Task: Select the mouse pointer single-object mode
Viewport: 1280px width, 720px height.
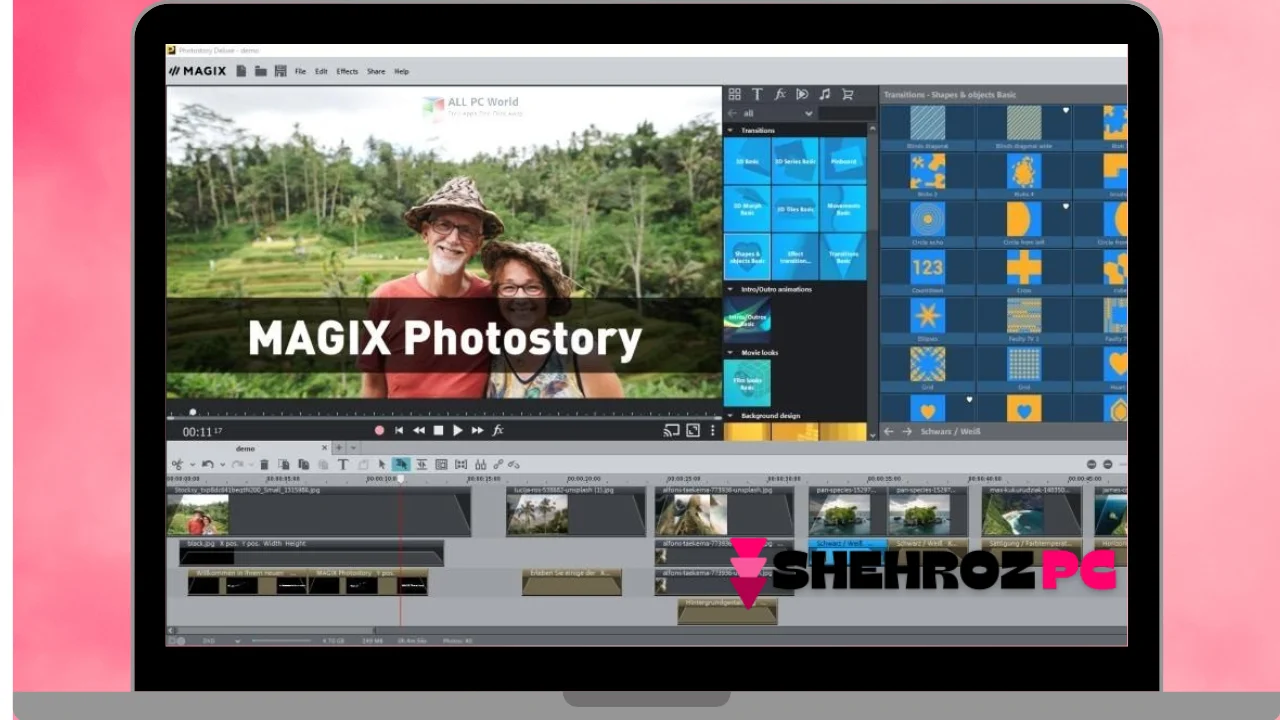Action: click(382, 464)
